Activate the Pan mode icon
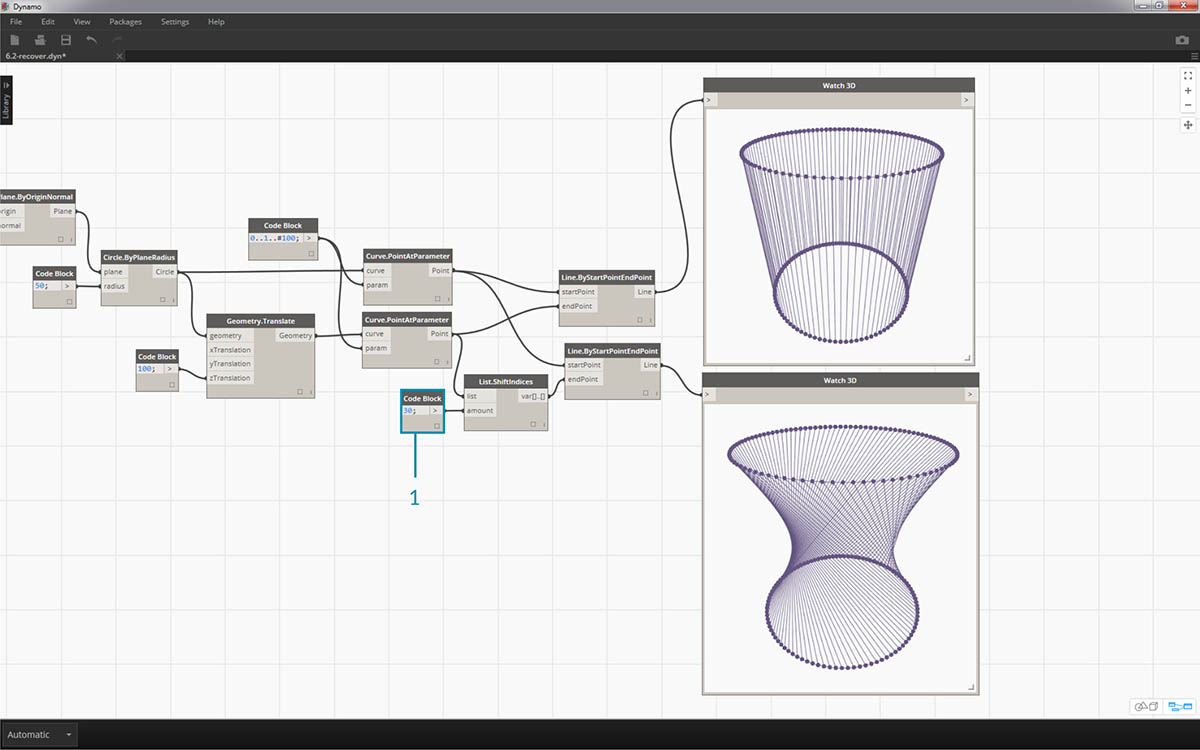The image size is (1200, 750). [1188, 125]
